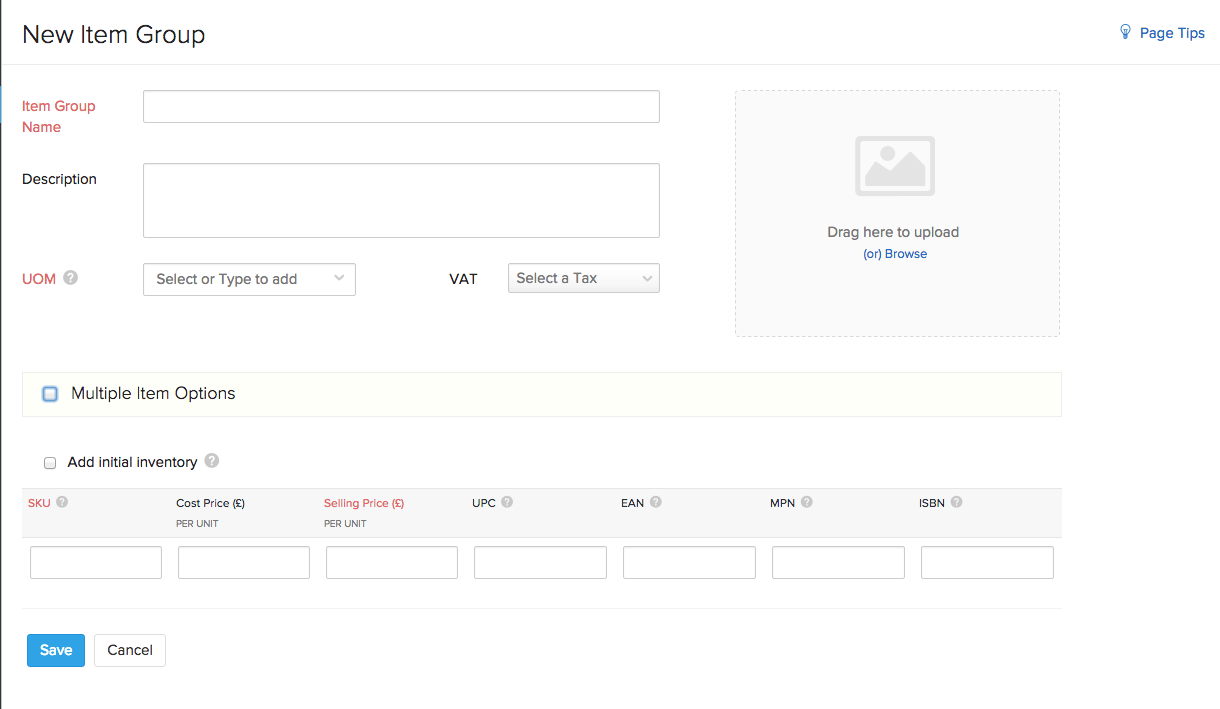Click the Page Tips lightbulb icon

[x=1125, y=33]
